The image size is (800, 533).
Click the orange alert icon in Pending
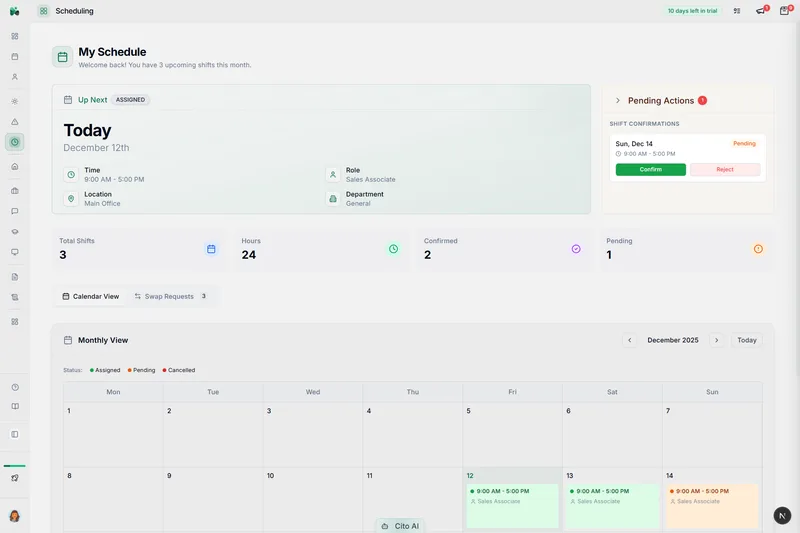click(758, 249)
